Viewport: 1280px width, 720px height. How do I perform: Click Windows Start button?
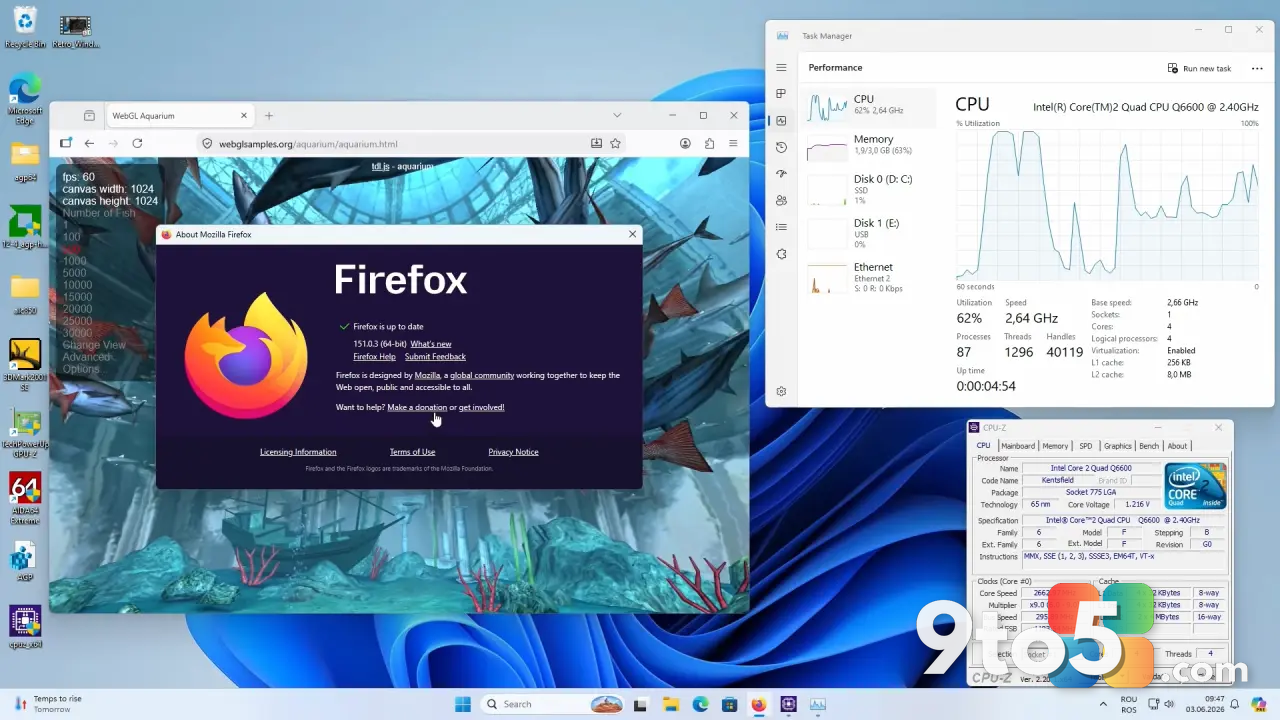pyautogui.click(x=463, y=704)
